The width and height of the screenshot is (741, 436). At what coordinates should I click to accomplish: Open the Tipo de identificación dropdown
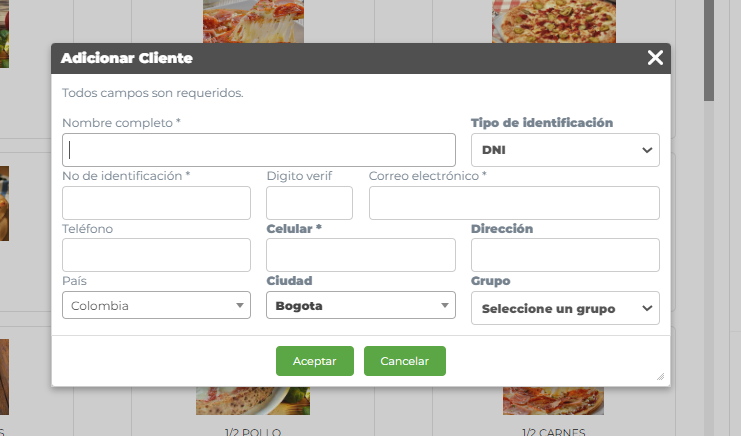pyautogui.click(x=565, y=150)
